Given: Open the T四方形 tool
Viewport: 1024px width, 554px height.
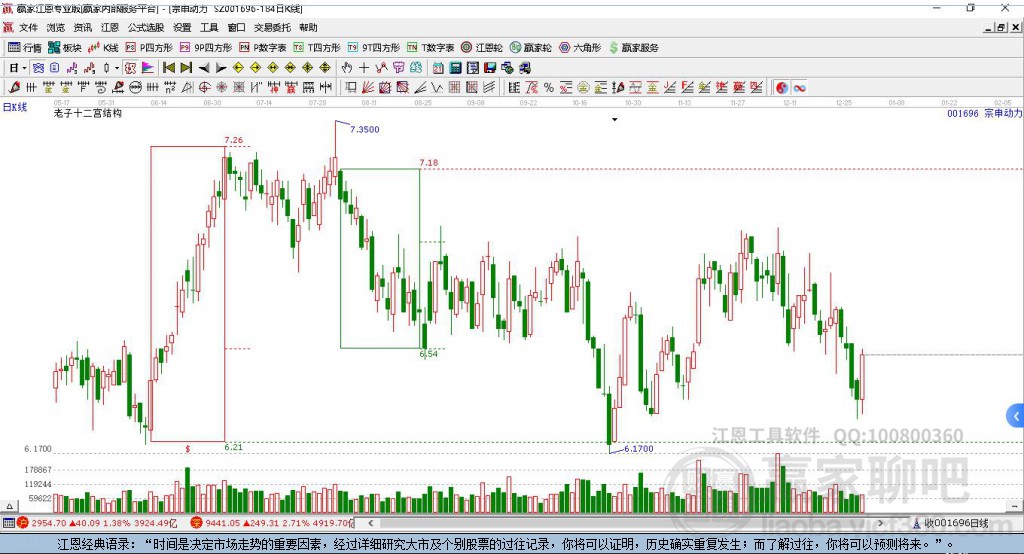Looking at the screenshot, I should pyautogui.click(x=317, y=48).
